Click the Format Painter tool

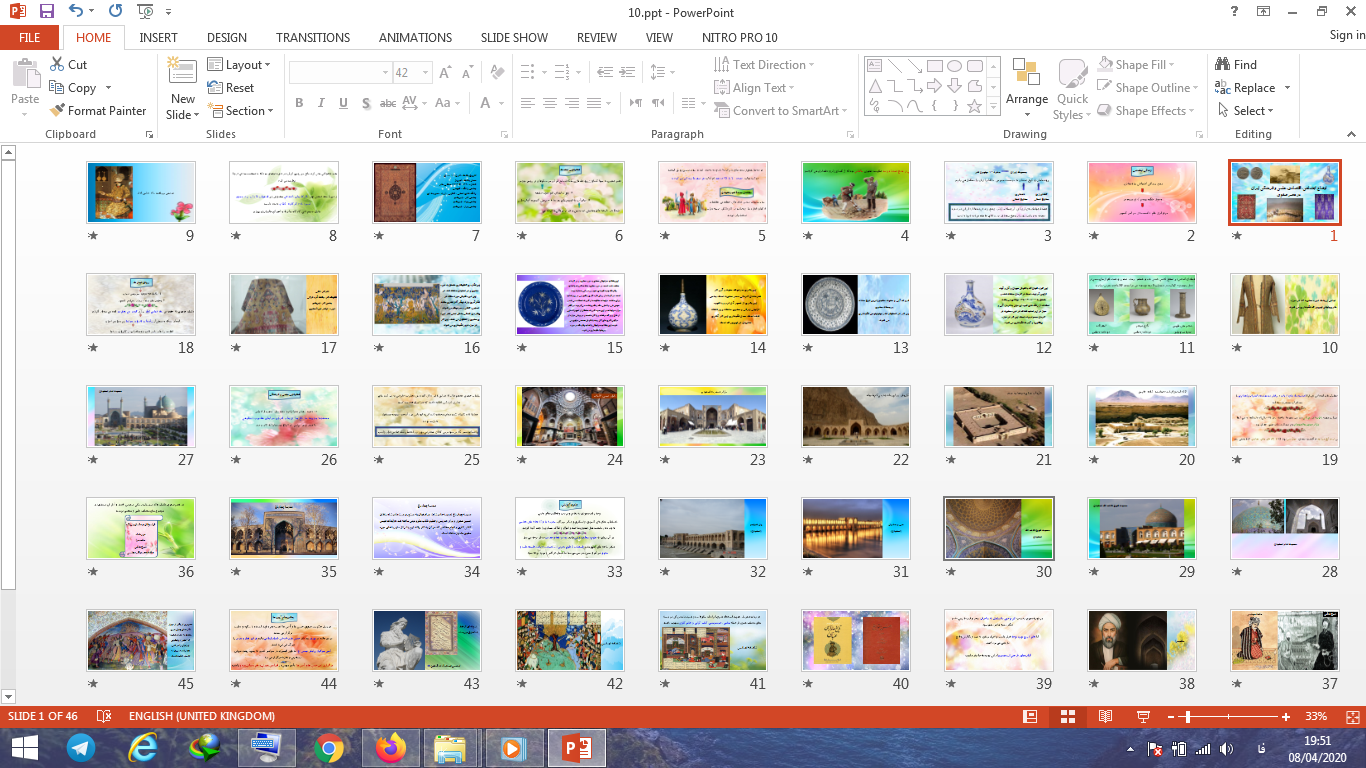(97, 111)
